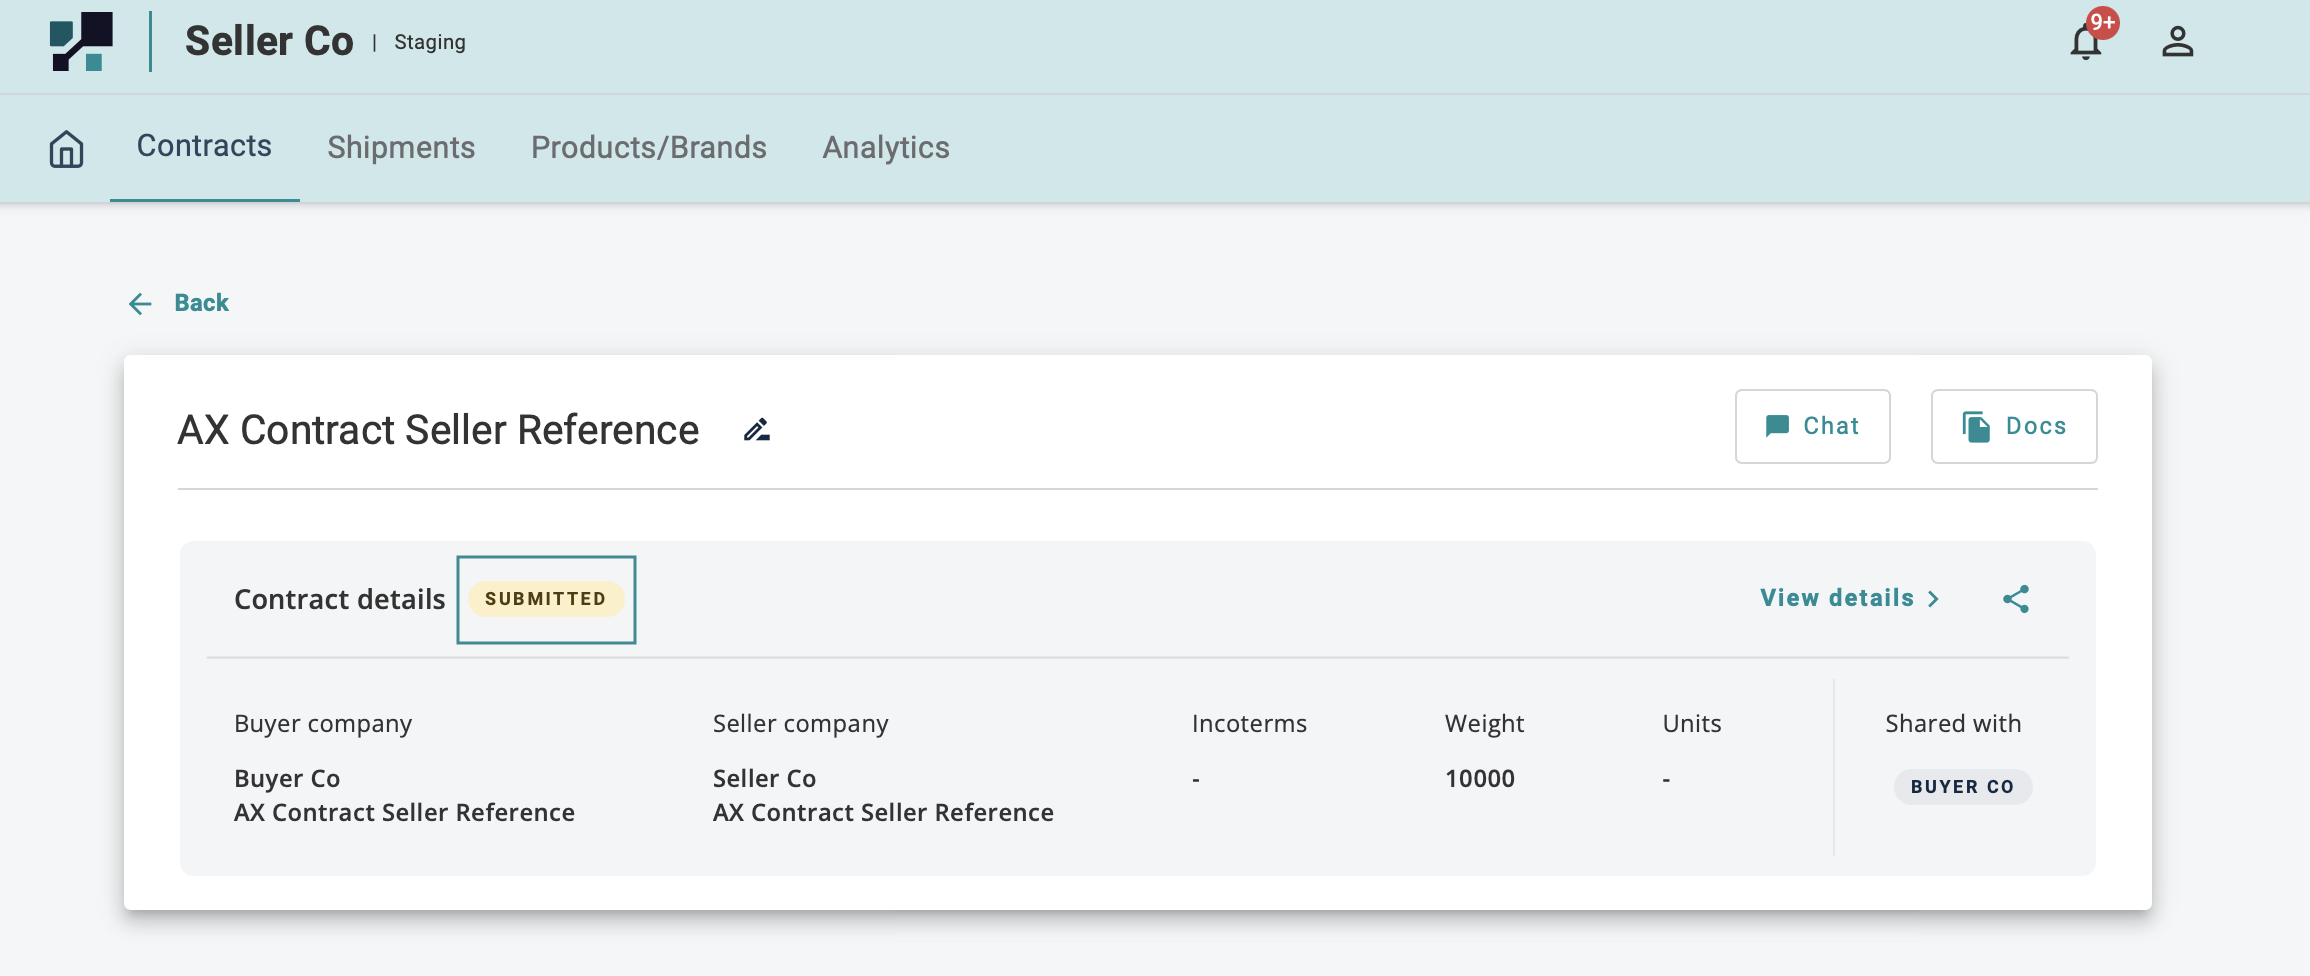Click the back arrow icon

pyautogui.click(x=140, y=304)
